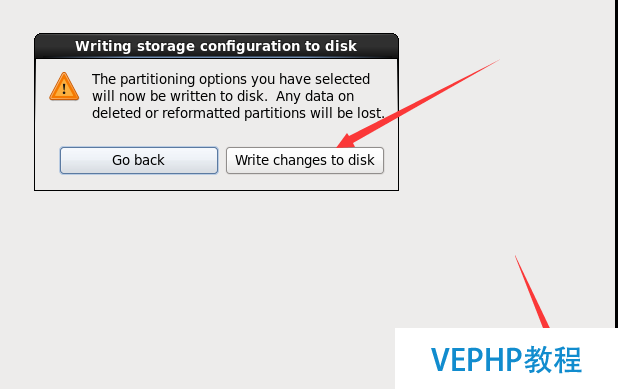Click the exclamation mark inside the warning sign

point(64,90)
